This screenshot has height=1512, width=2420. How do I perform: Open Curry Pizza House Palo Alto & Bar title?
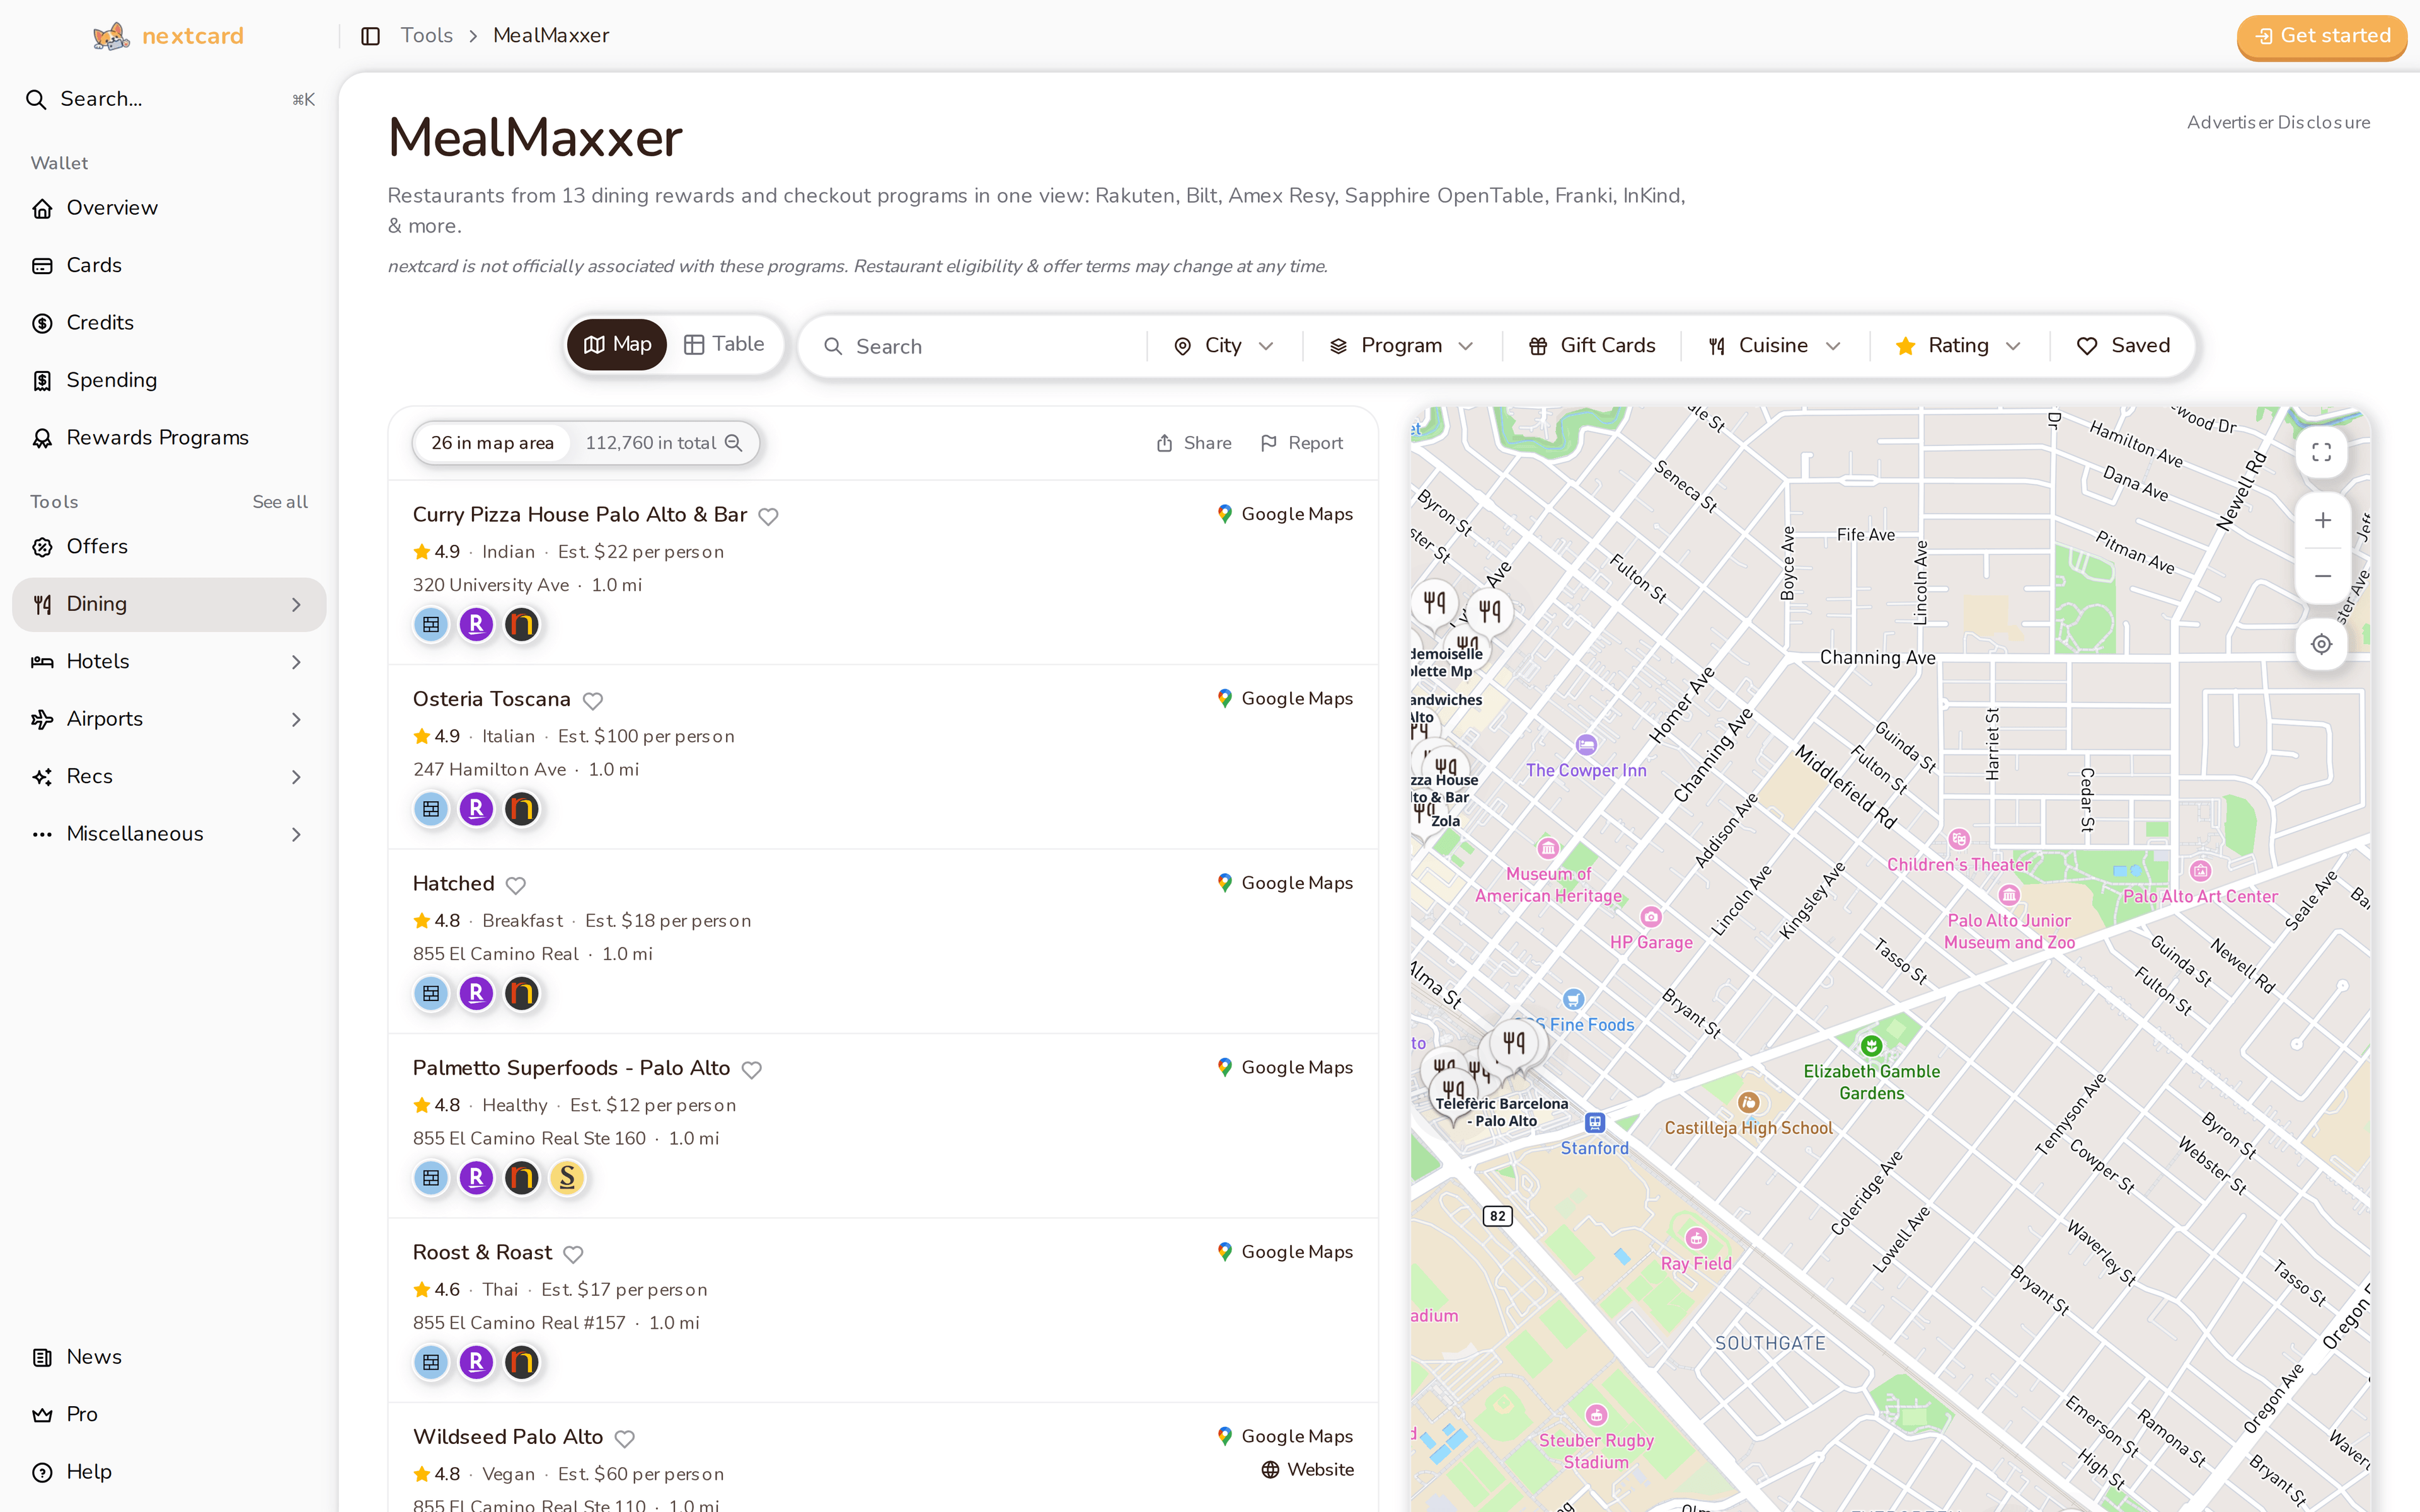pos(580,515)
